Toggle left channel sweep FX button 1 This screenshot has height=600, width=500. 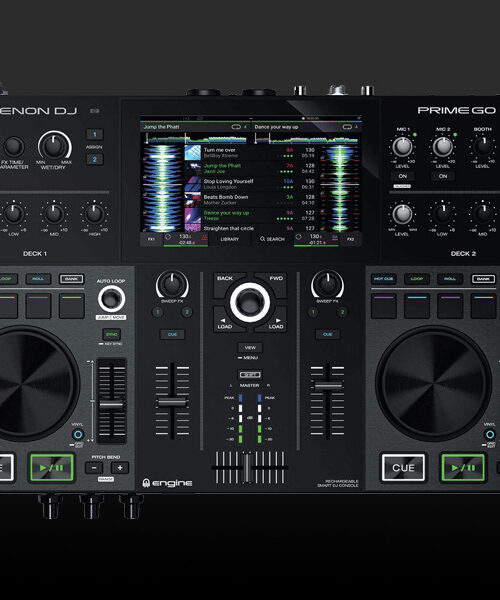pyautogui.click(x=158, y=312)
